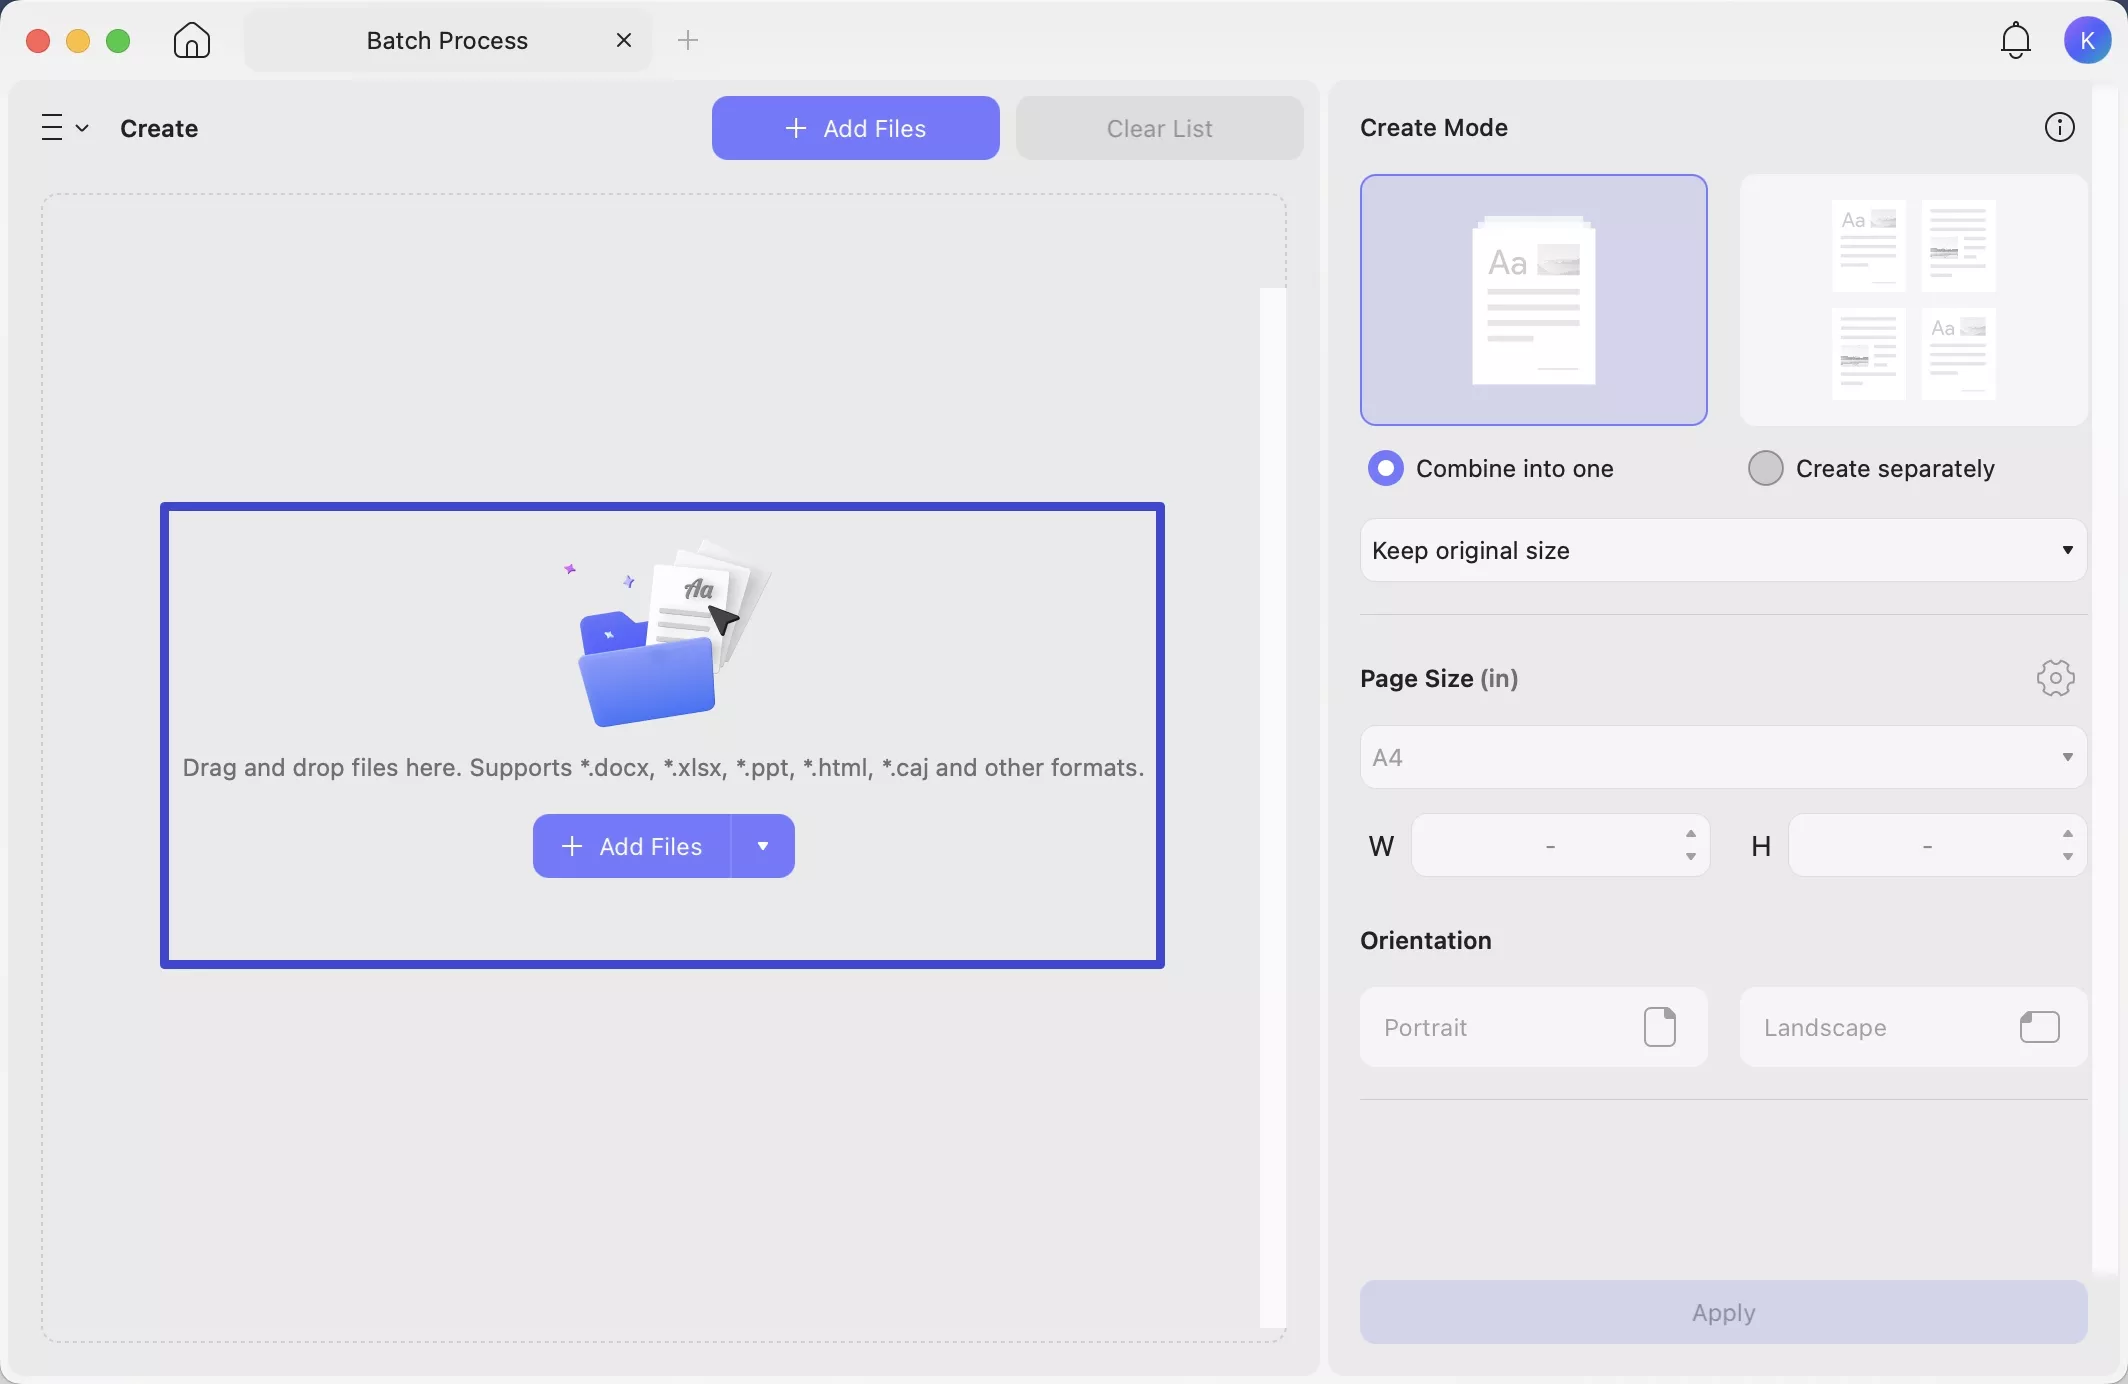This screenshot has width=2128, height=1384.
Task: Open new tab with plus icon
Action: point(688,41)
